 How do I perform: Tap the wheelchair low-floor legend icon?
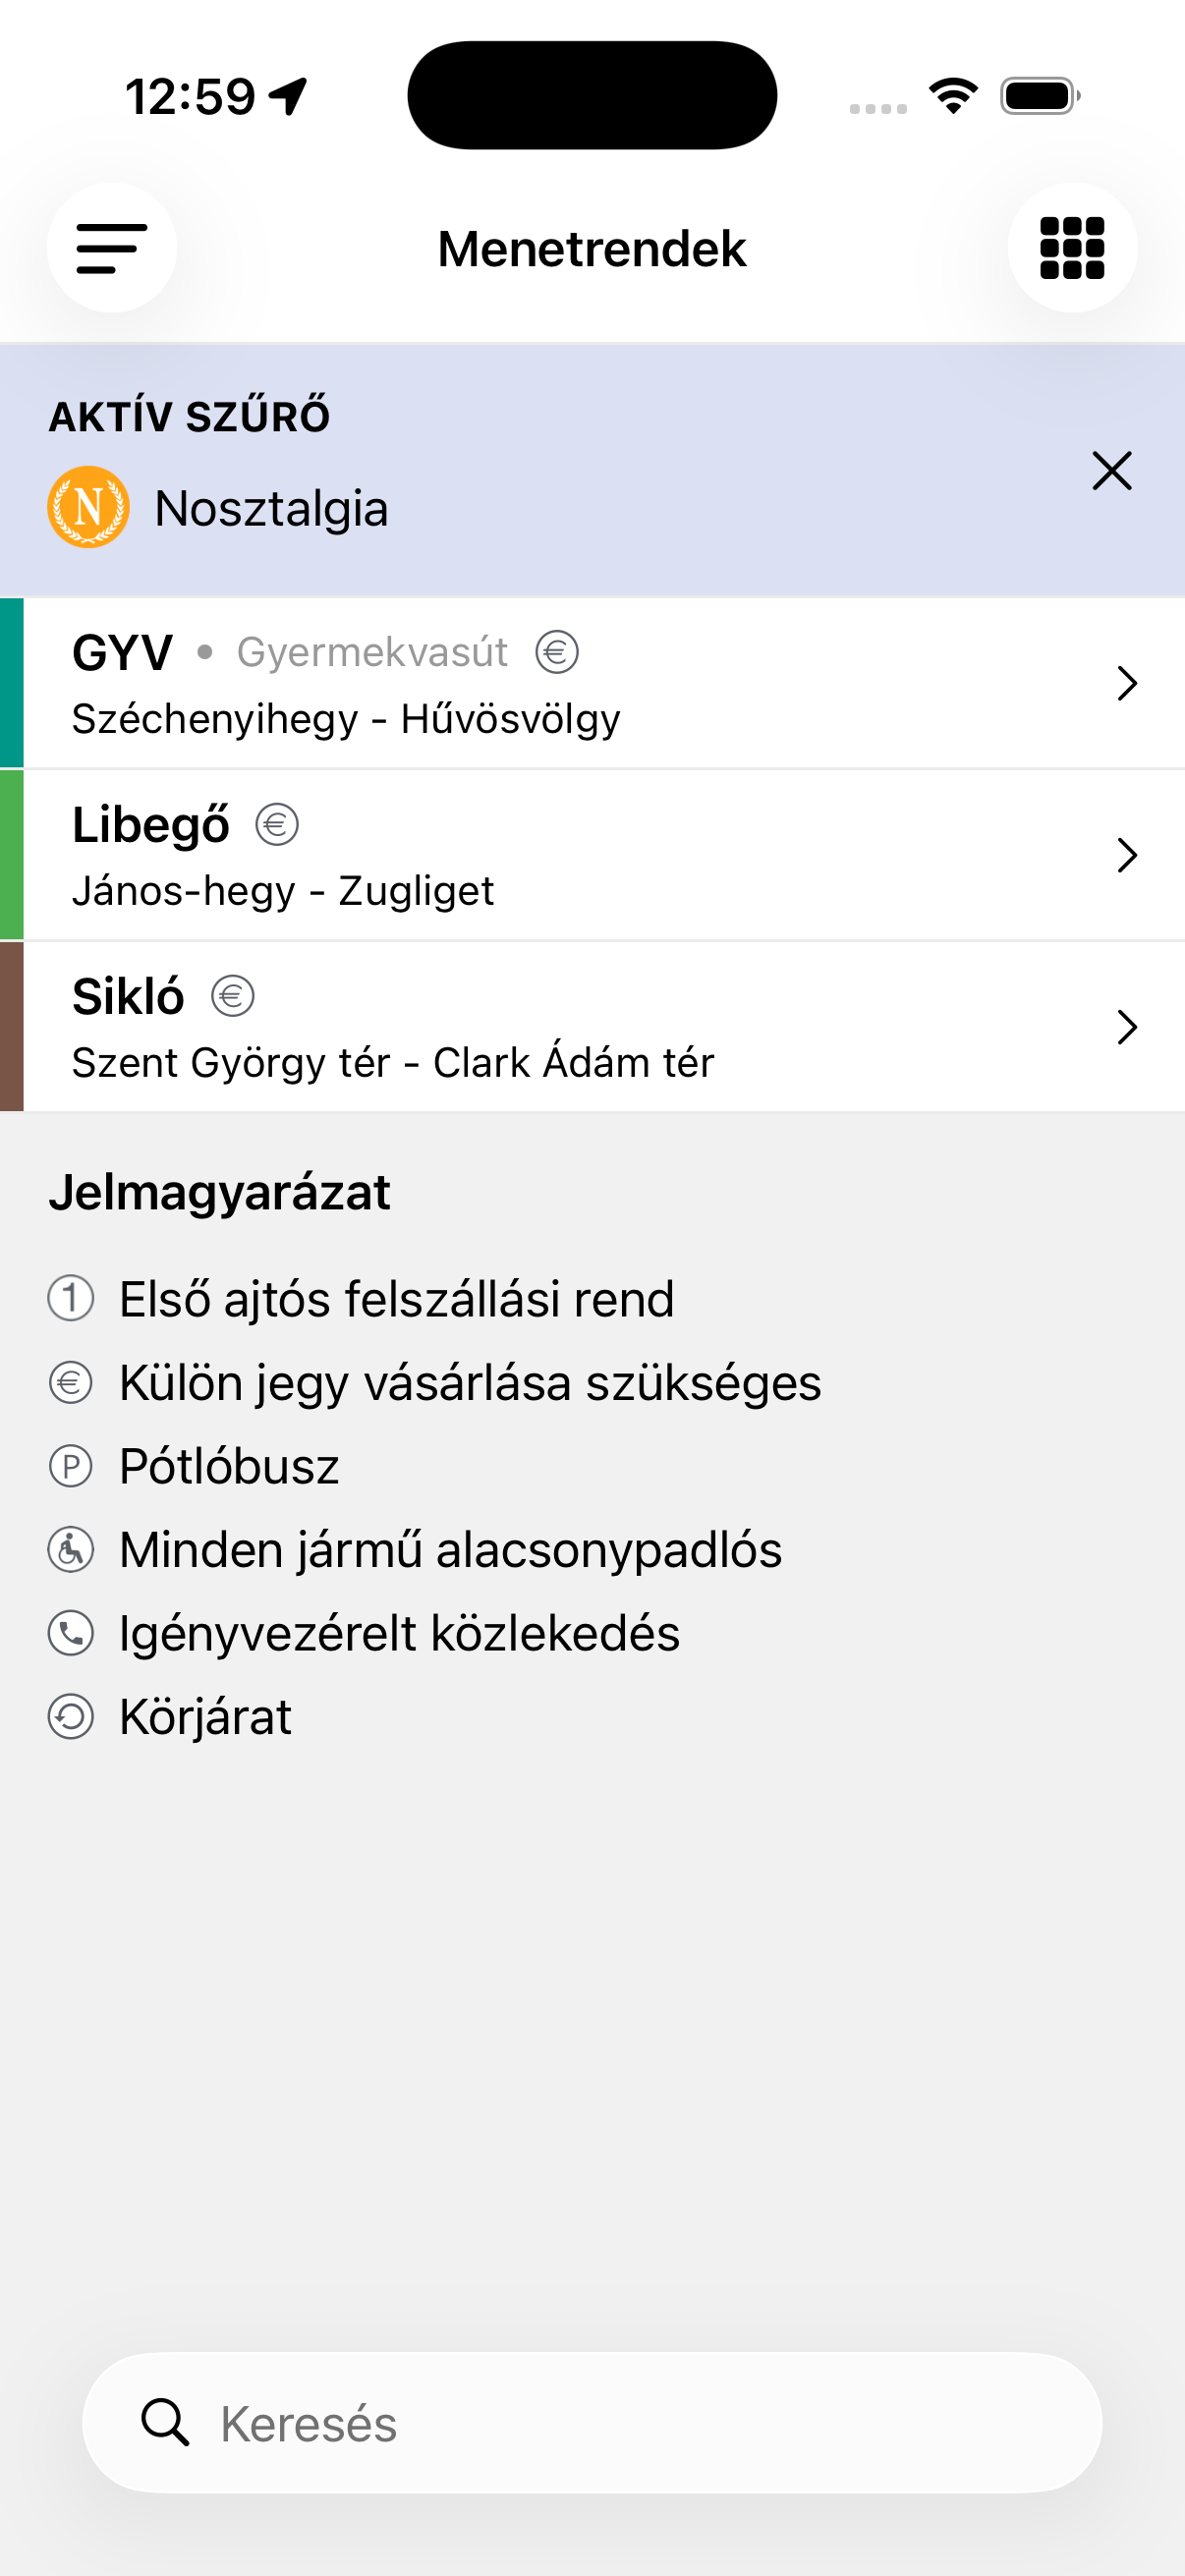(x=71, y=1550)
